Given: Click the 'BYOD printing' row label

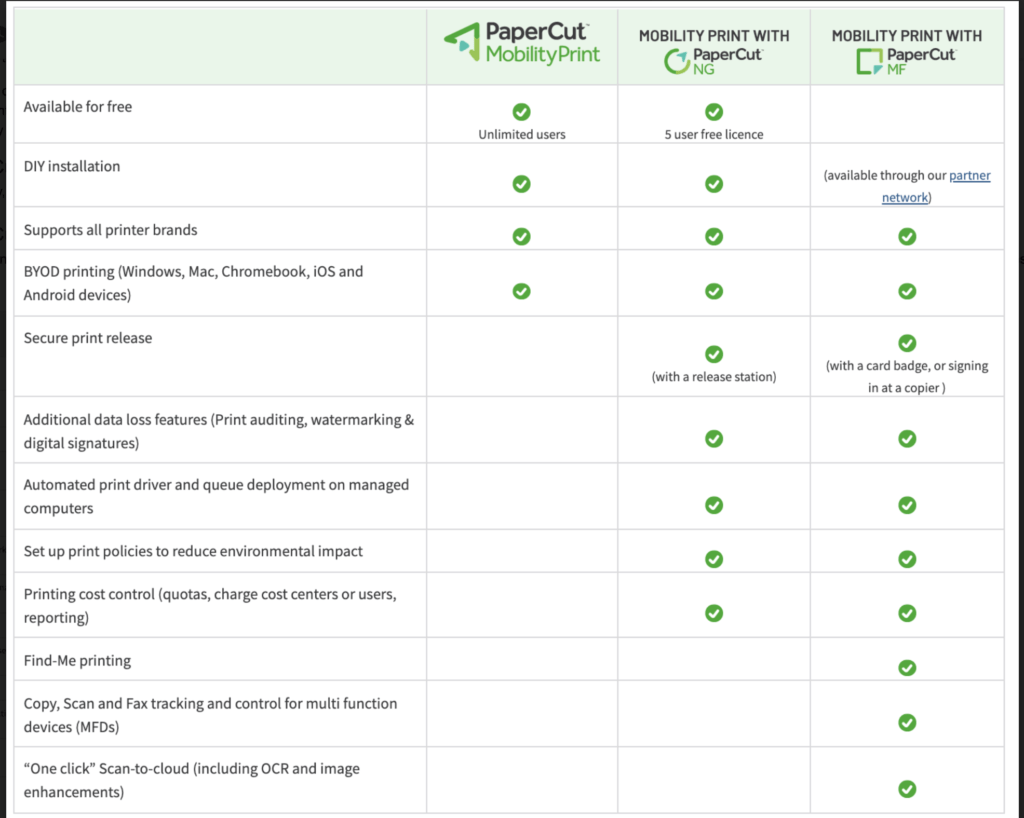Looking at the screenshot, I should 193,283.
